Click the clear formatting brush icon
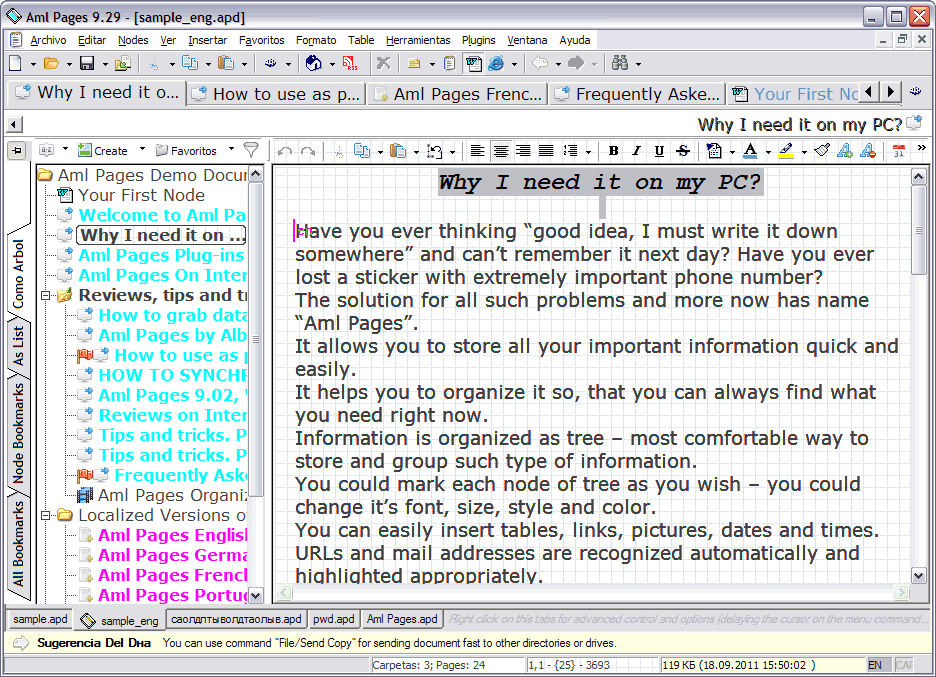 (x=821, y=151)
